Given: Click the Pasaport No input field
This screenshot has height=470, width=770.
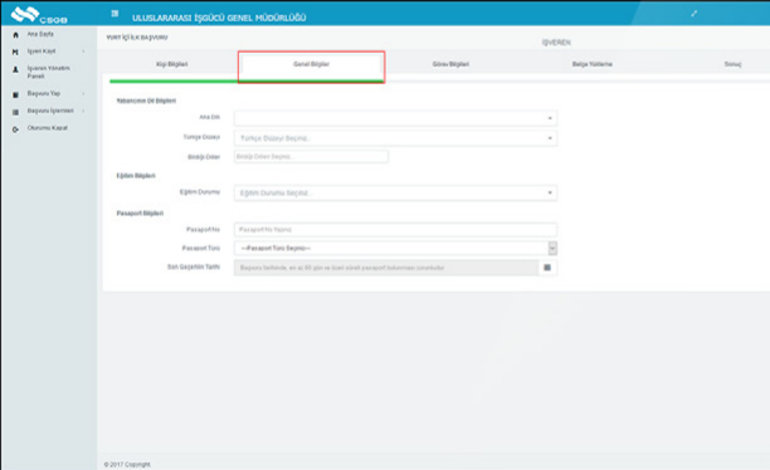Looking at the screenshot, I should pyautogui.click(x=395, y=229).
